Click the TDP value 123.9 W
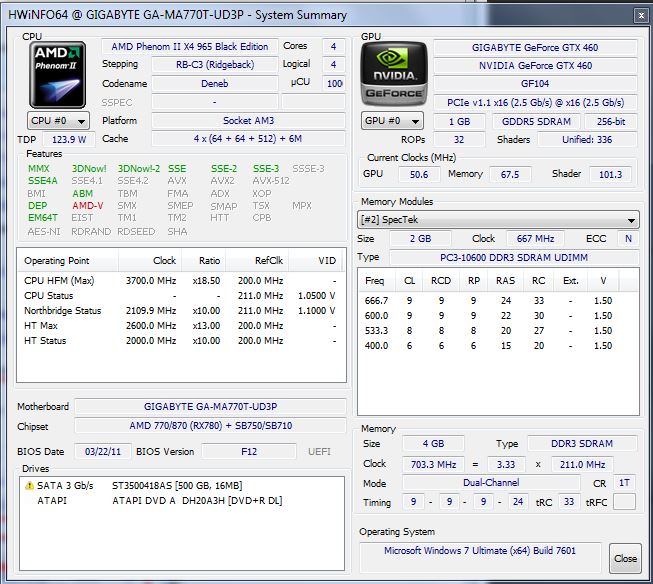This screenshot has height=584, width=653. tap(69, 140)
